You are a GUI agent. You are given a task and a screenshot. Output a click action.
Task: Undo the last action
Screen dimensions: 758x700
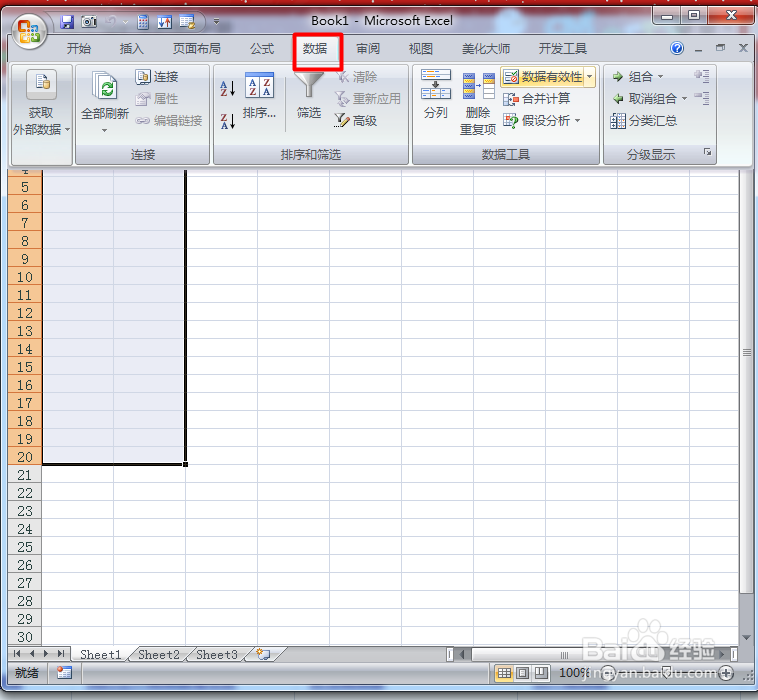(111, 22)
